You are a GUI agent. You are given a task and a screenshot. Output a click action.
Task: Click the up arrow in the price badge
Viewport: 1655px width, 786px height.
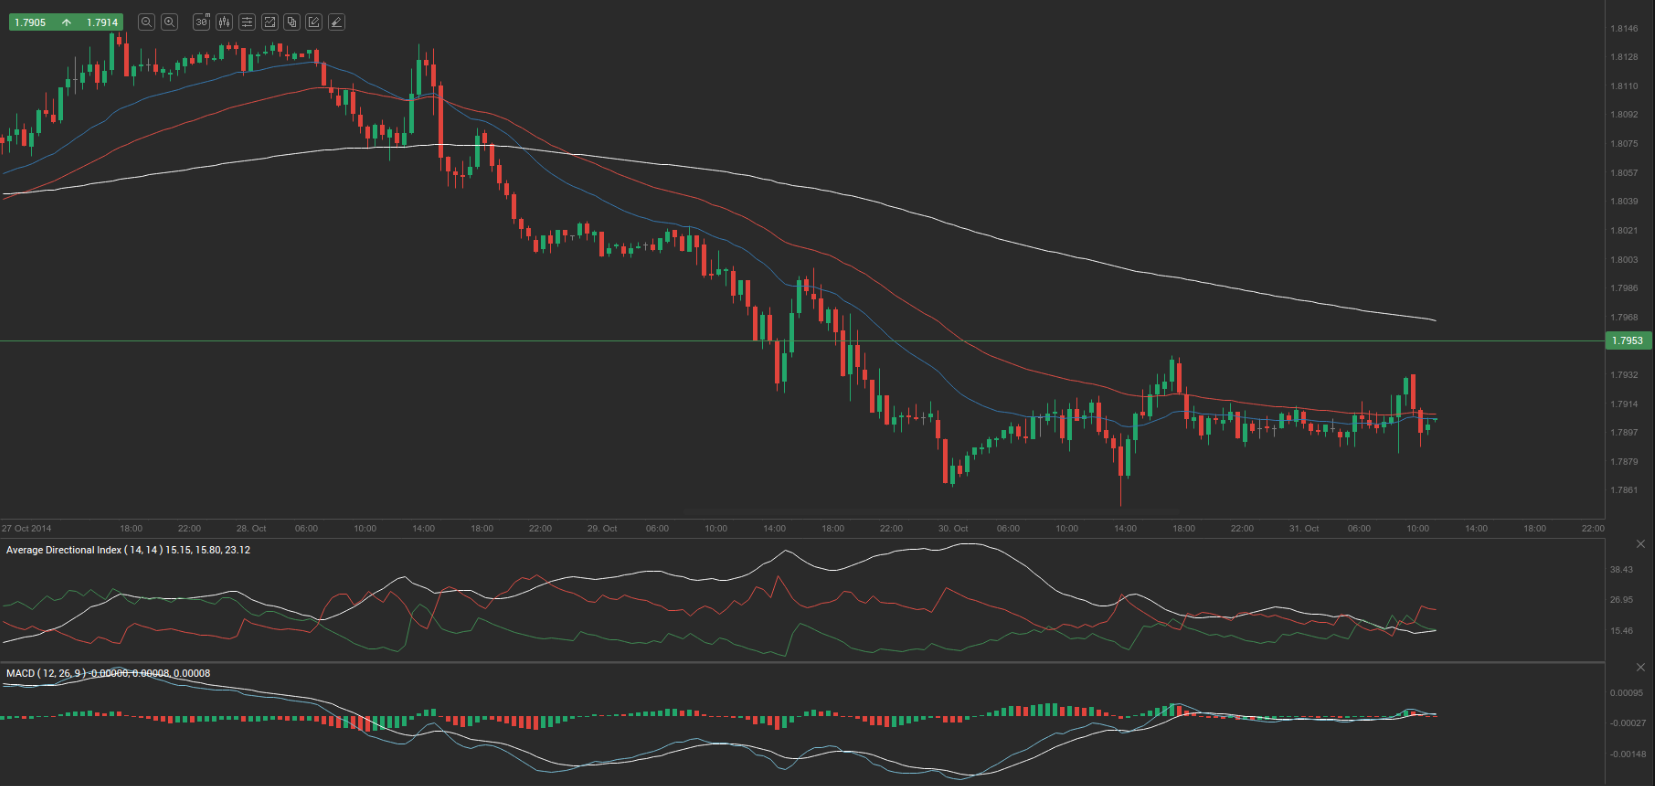[66, 22]
